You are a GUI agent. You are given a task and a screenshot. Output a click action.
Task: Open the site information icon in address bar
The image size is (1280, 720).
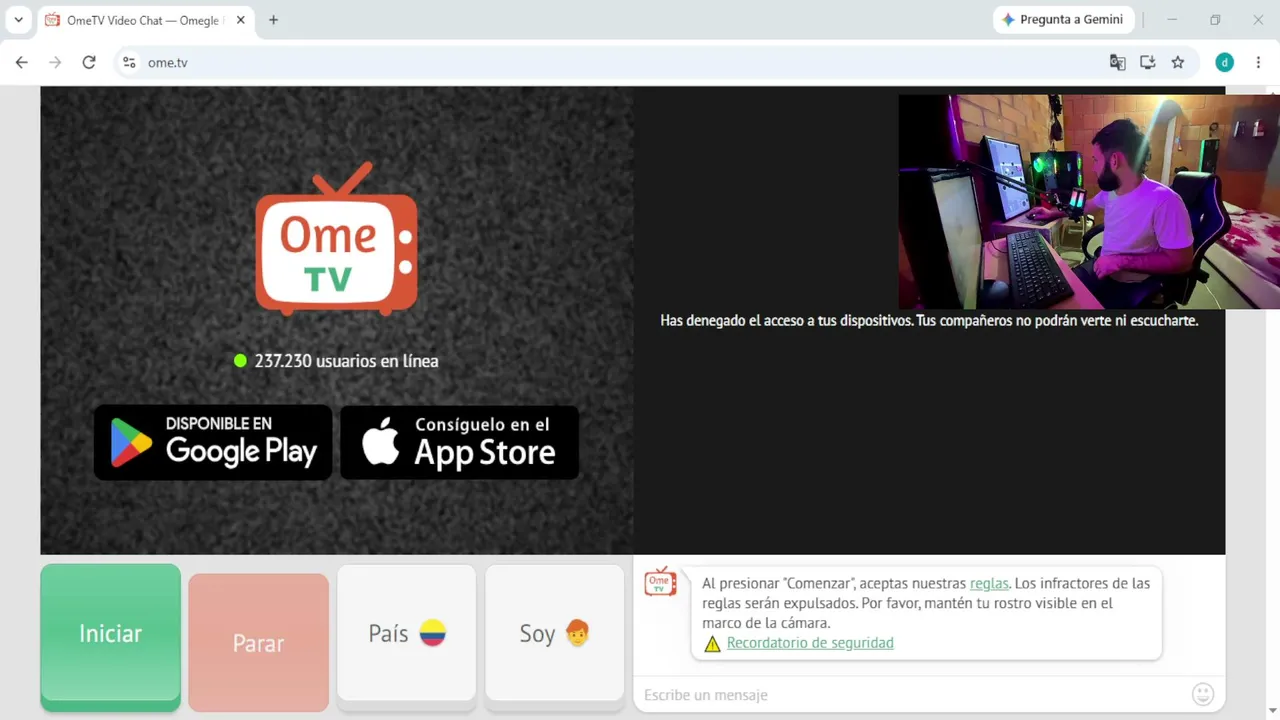coord(129,62)
